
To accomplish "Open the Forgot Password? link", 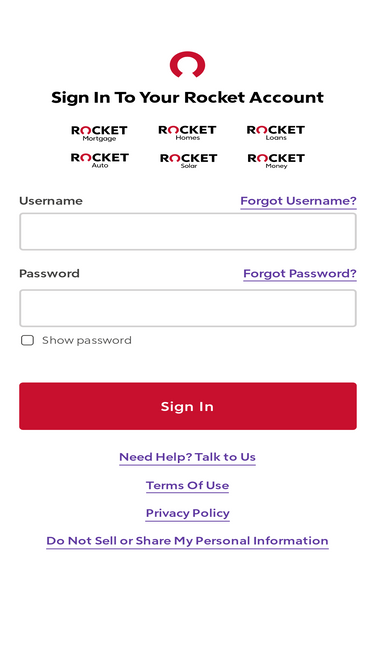I will coord(300,274).
